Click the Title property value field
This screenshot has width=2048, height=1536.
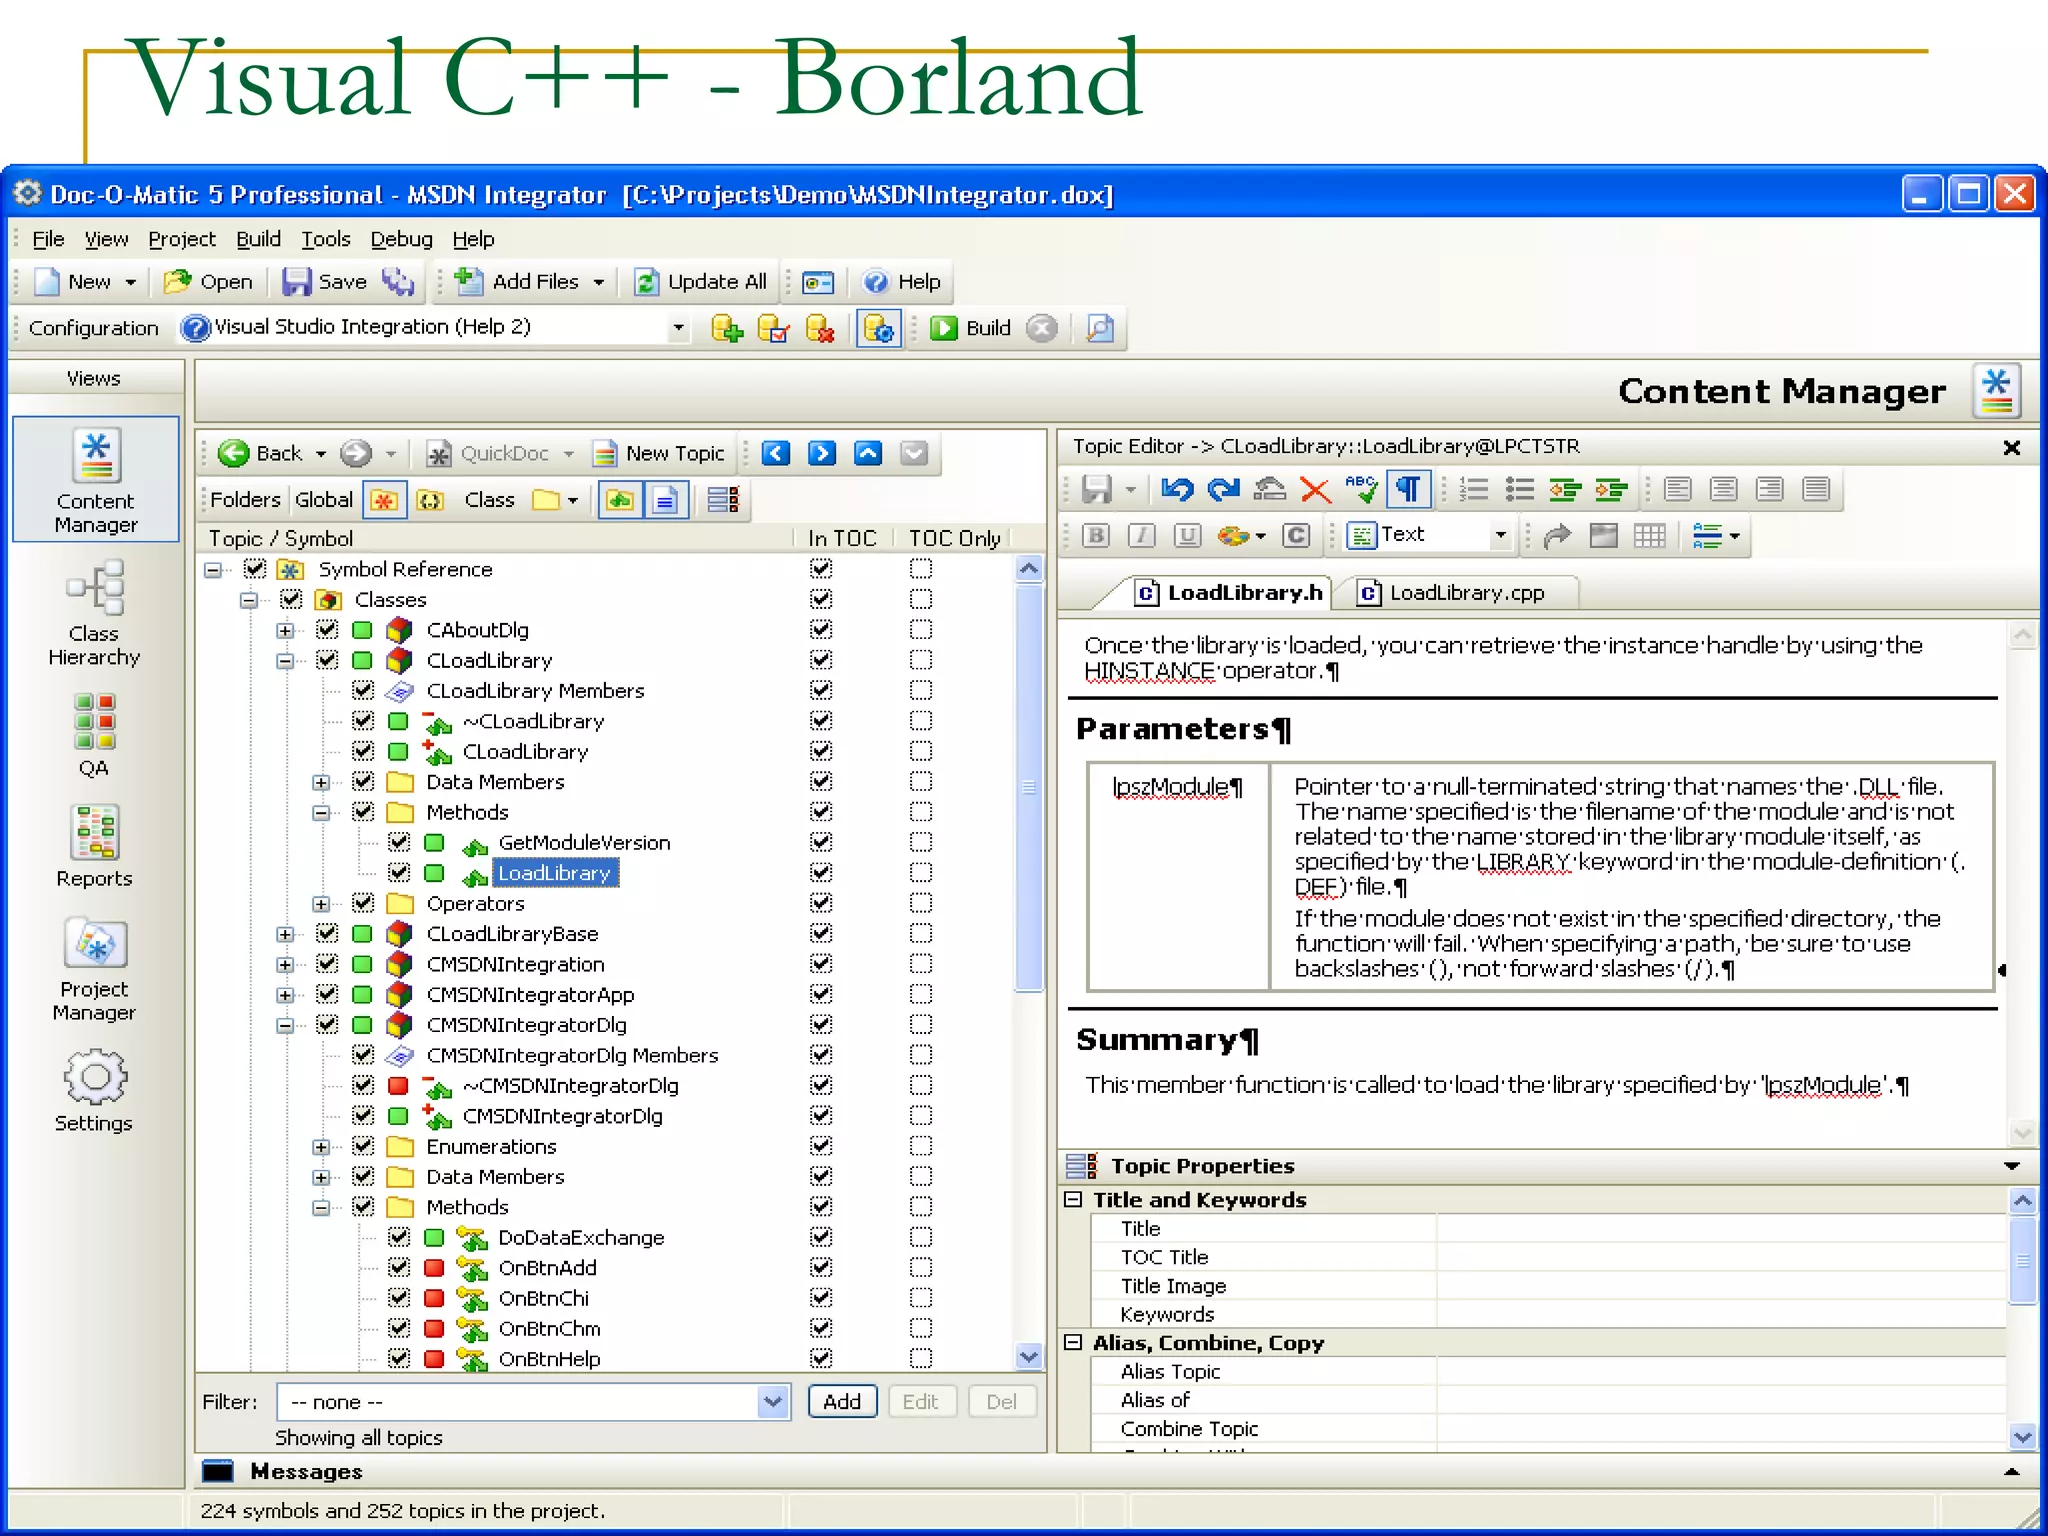coord(1720,1228)
